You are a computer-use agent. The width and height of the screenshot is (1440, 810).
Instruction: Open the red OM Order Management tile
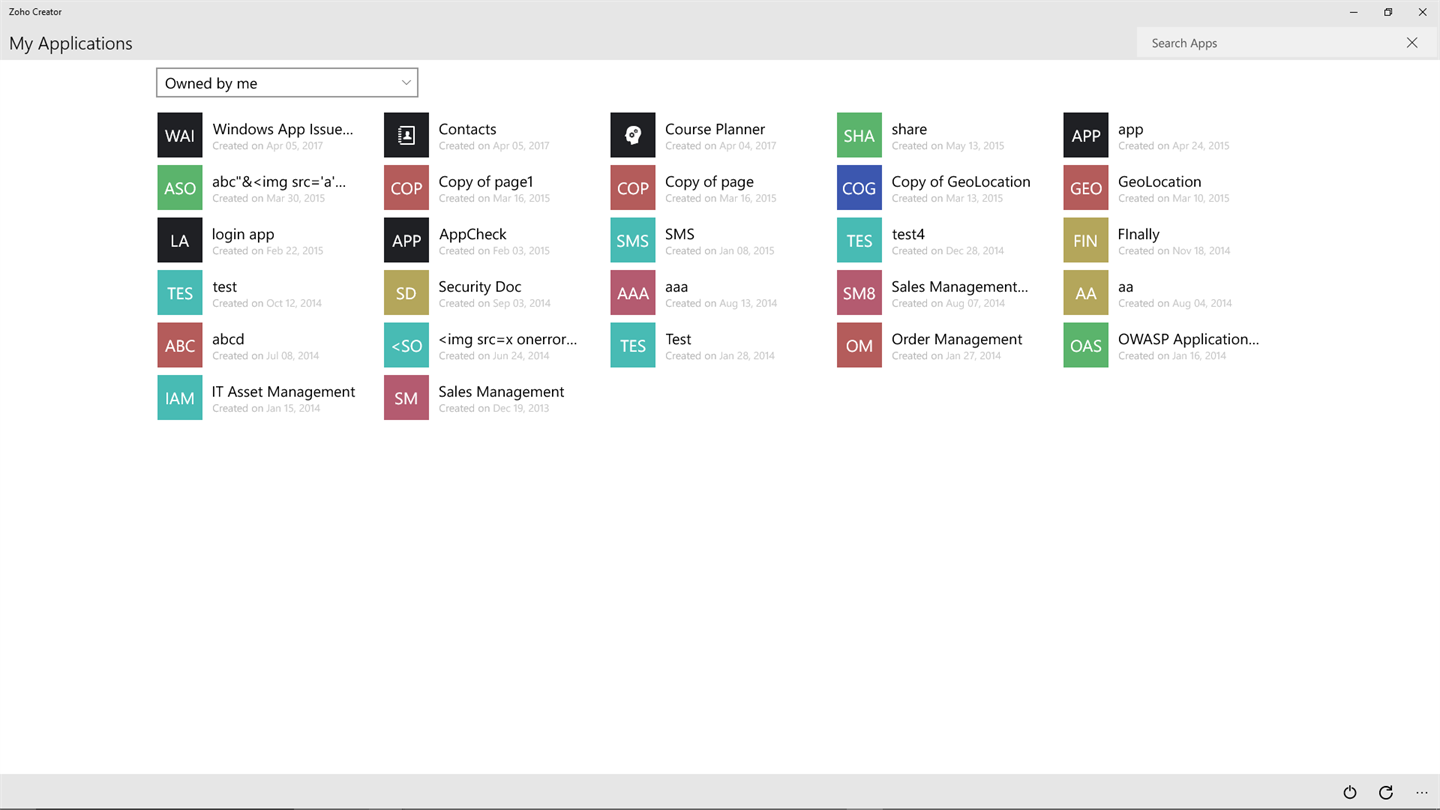(859, 345)
